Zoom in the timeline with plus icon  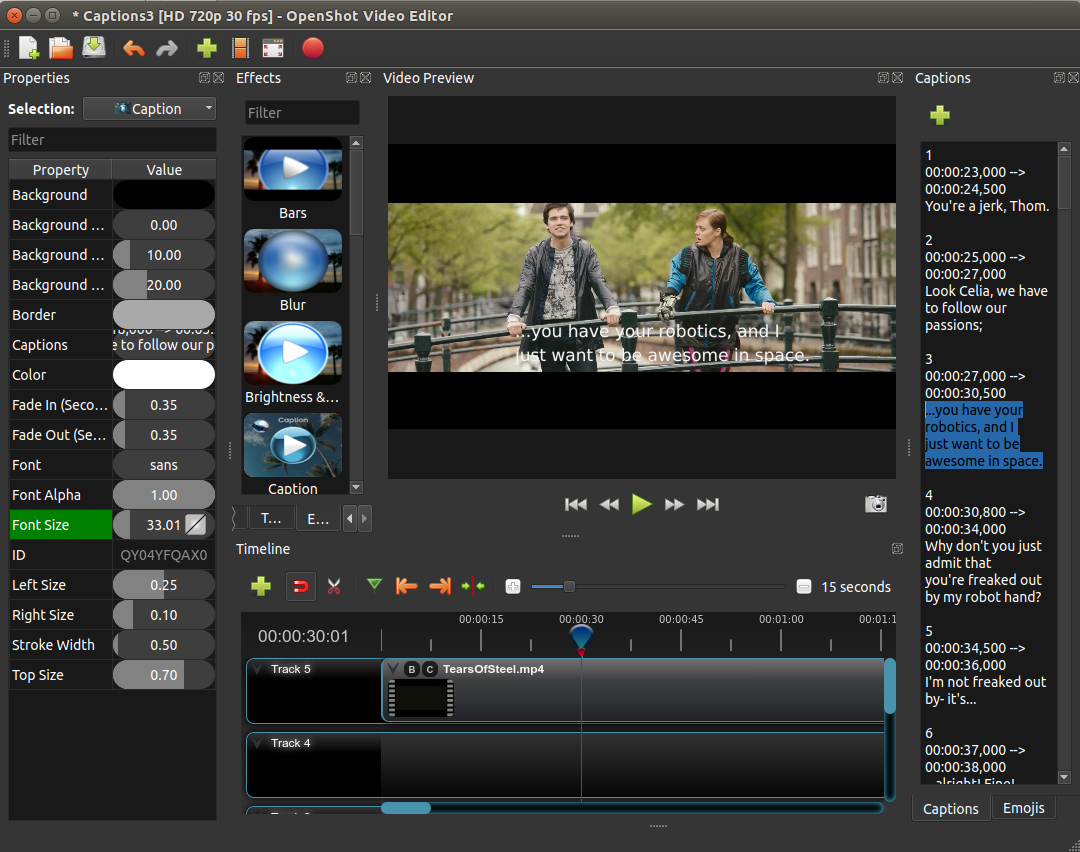(512, 587)
